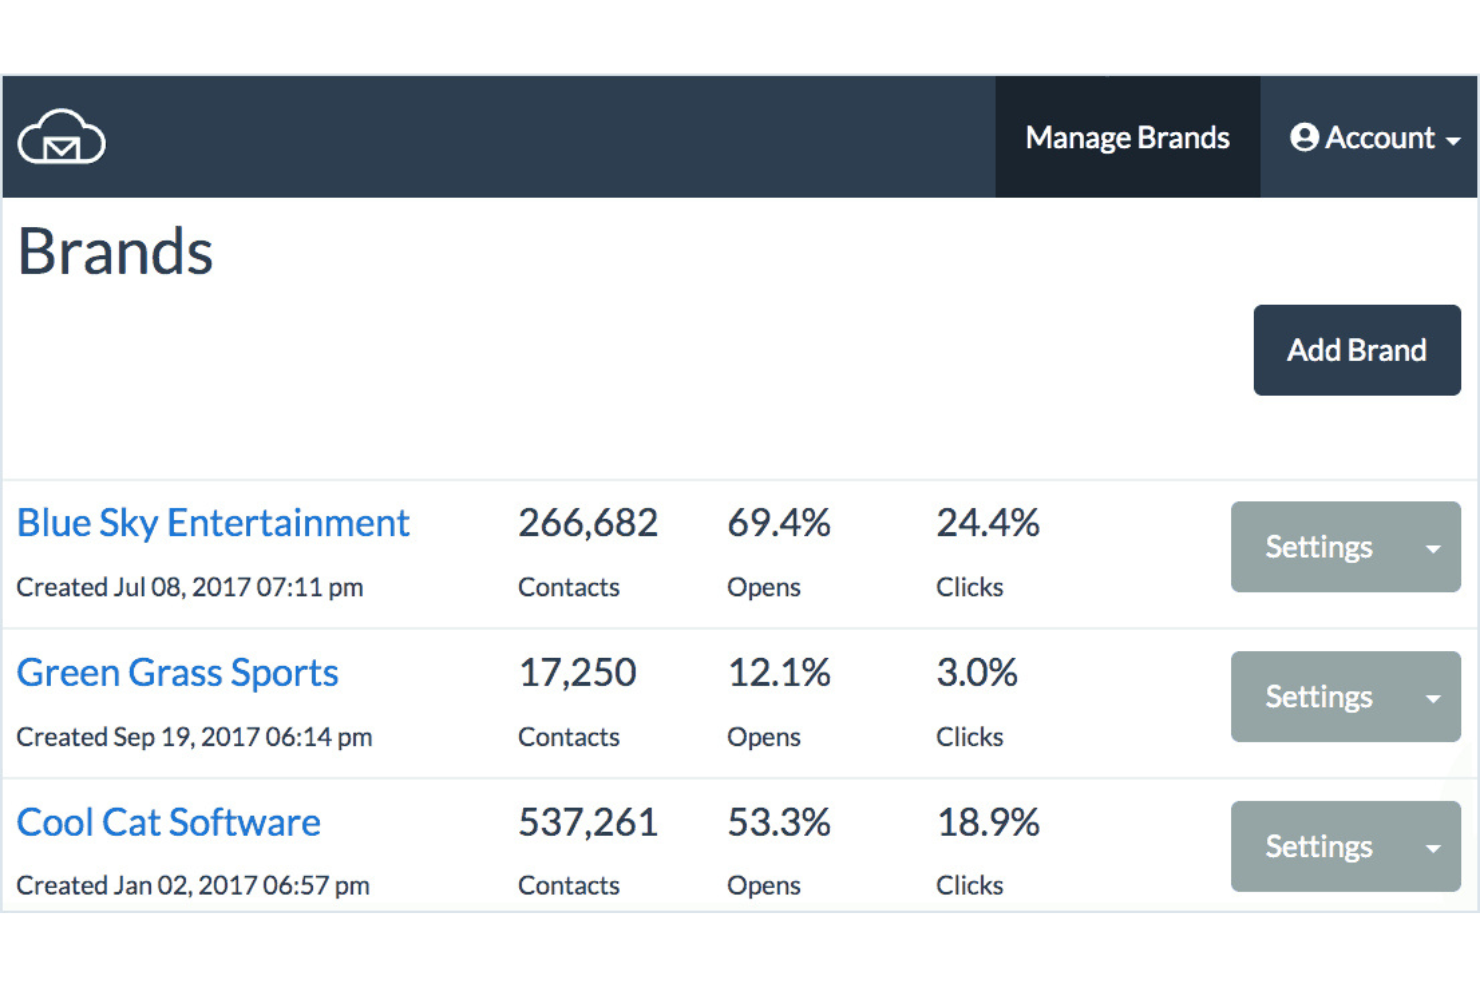Click the Add Brand button

(x=1356, y=350)
